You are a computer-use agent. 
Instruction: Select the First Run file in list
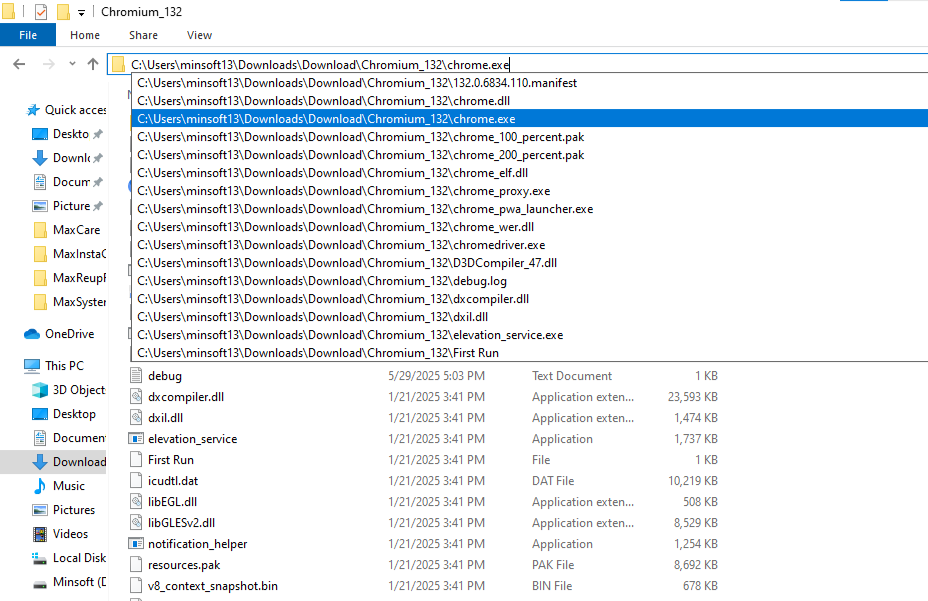[x=170, y=459]
